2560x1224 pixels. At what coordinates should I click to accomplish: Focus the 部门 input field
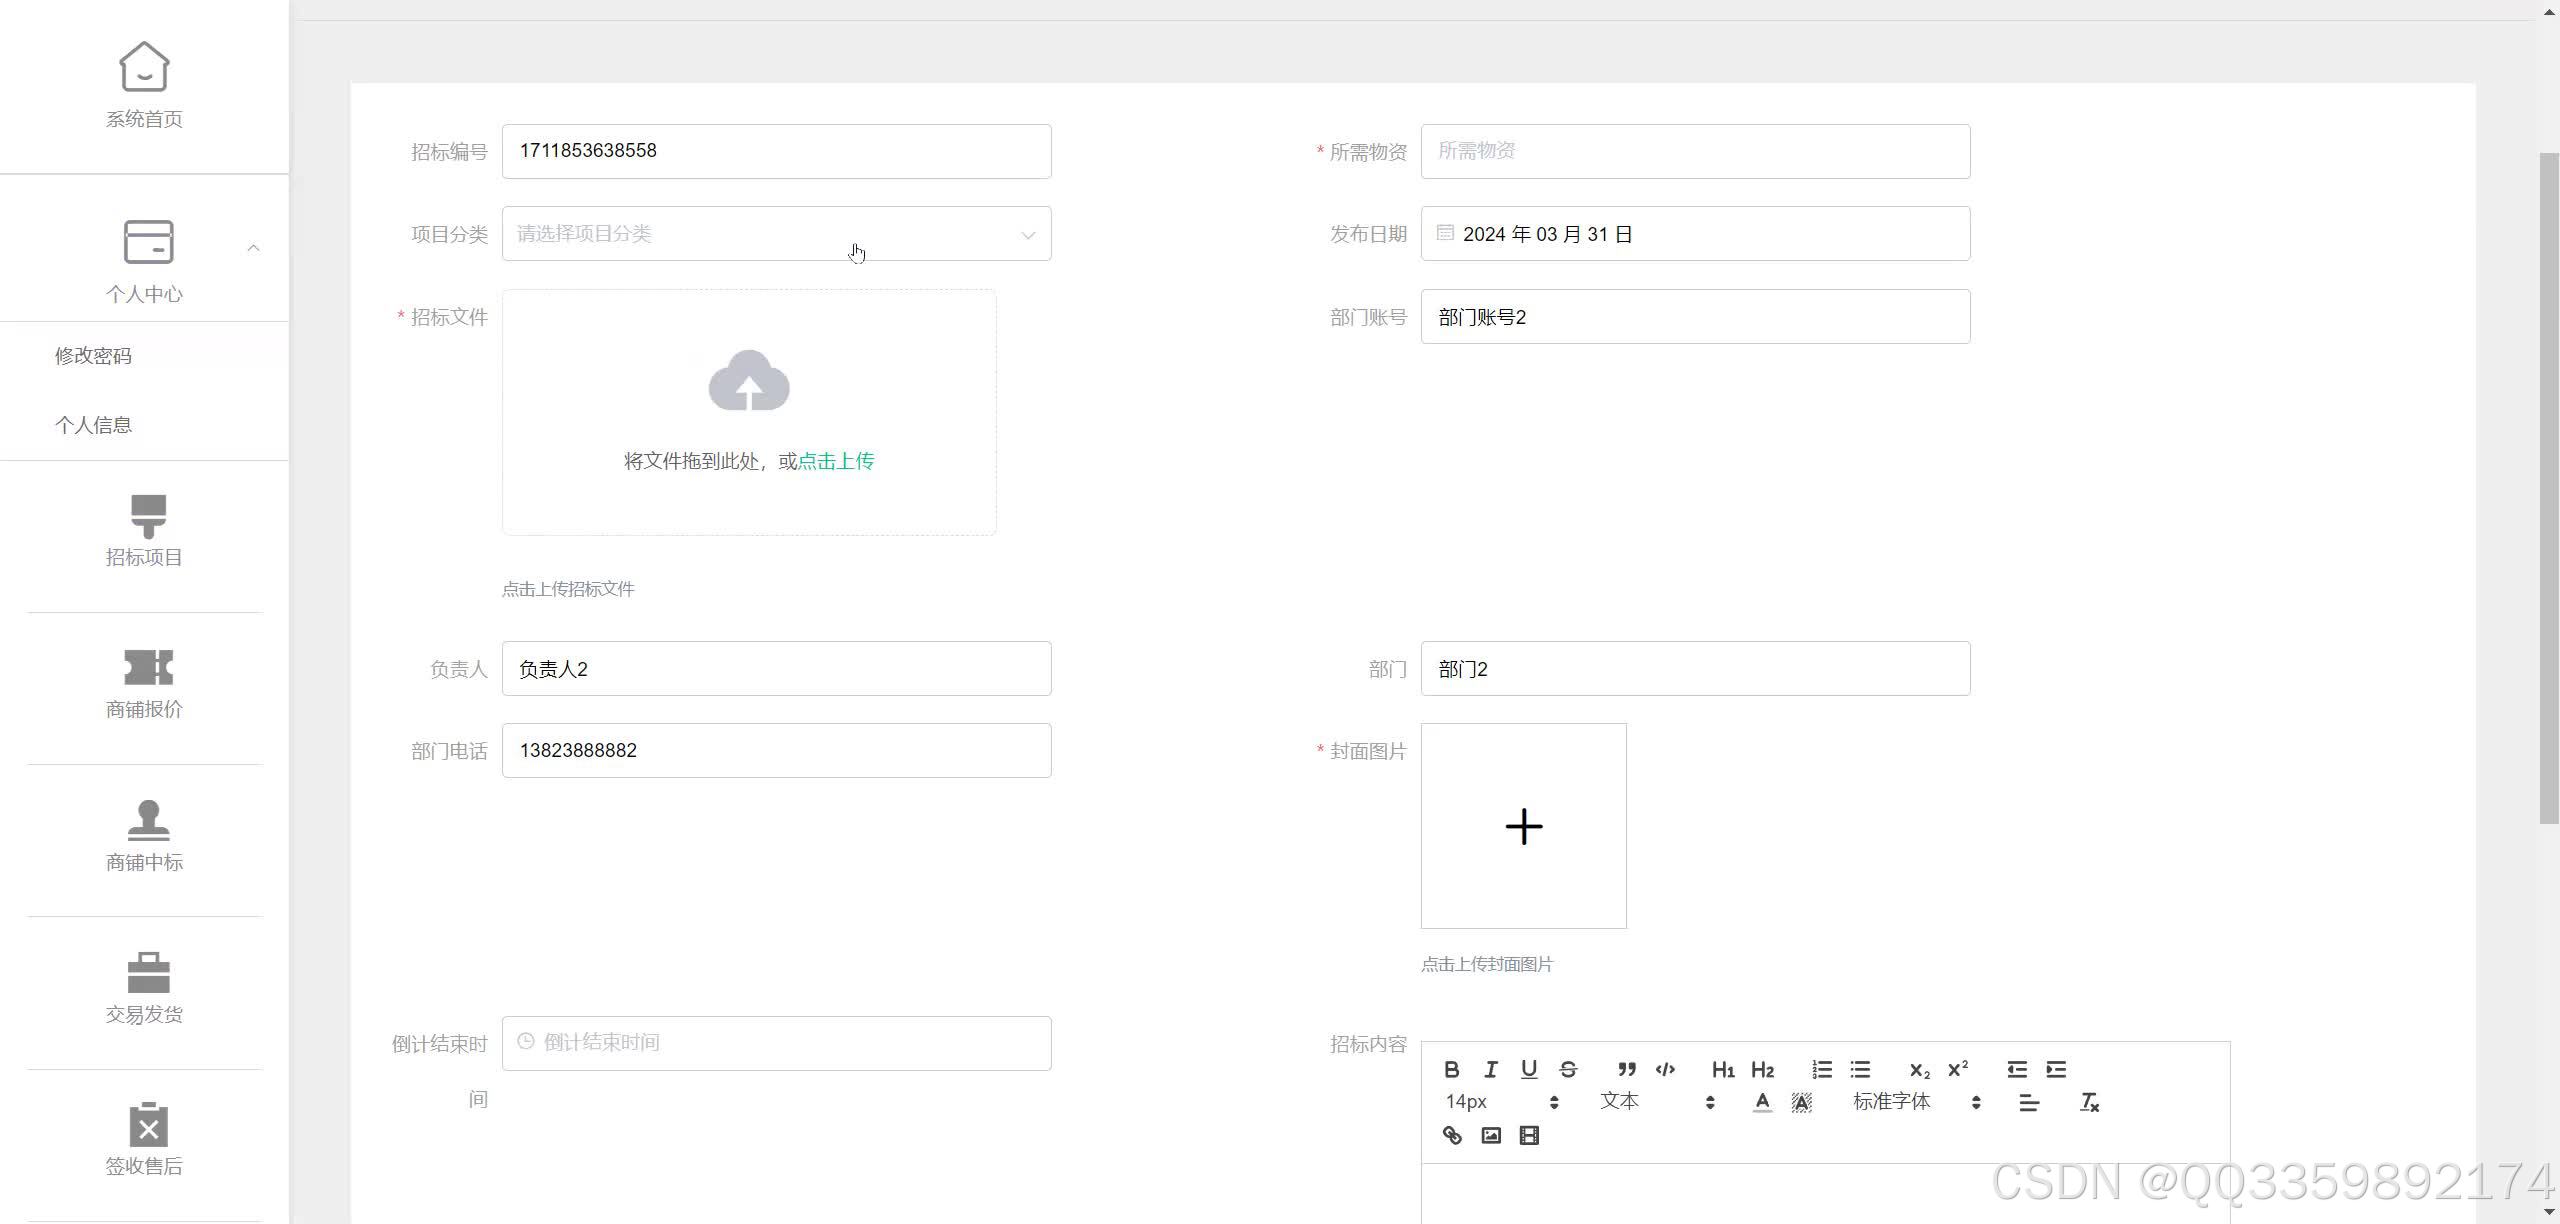coord(1695,669)
